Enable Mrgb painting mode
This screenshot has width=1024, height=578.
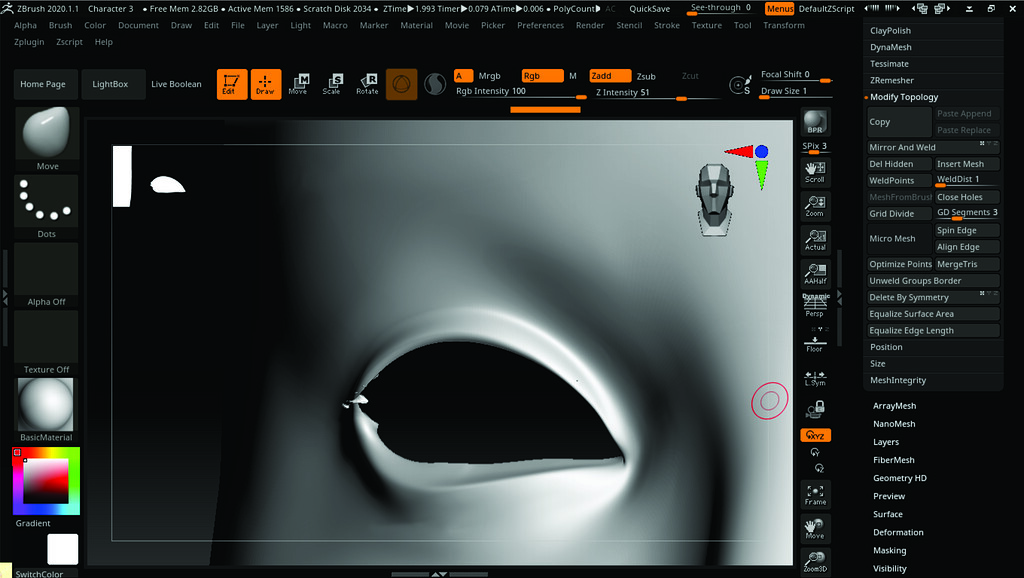488,75
